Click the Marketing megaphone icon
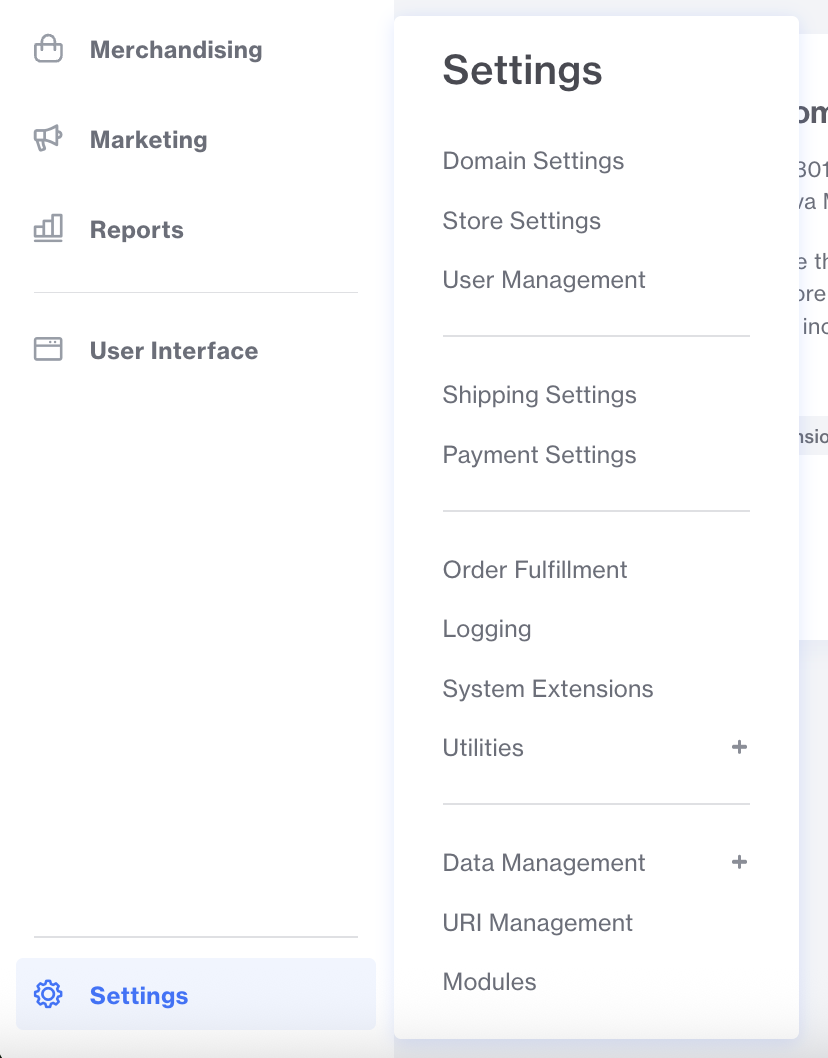828x1058 pixels. pos(49,138)
